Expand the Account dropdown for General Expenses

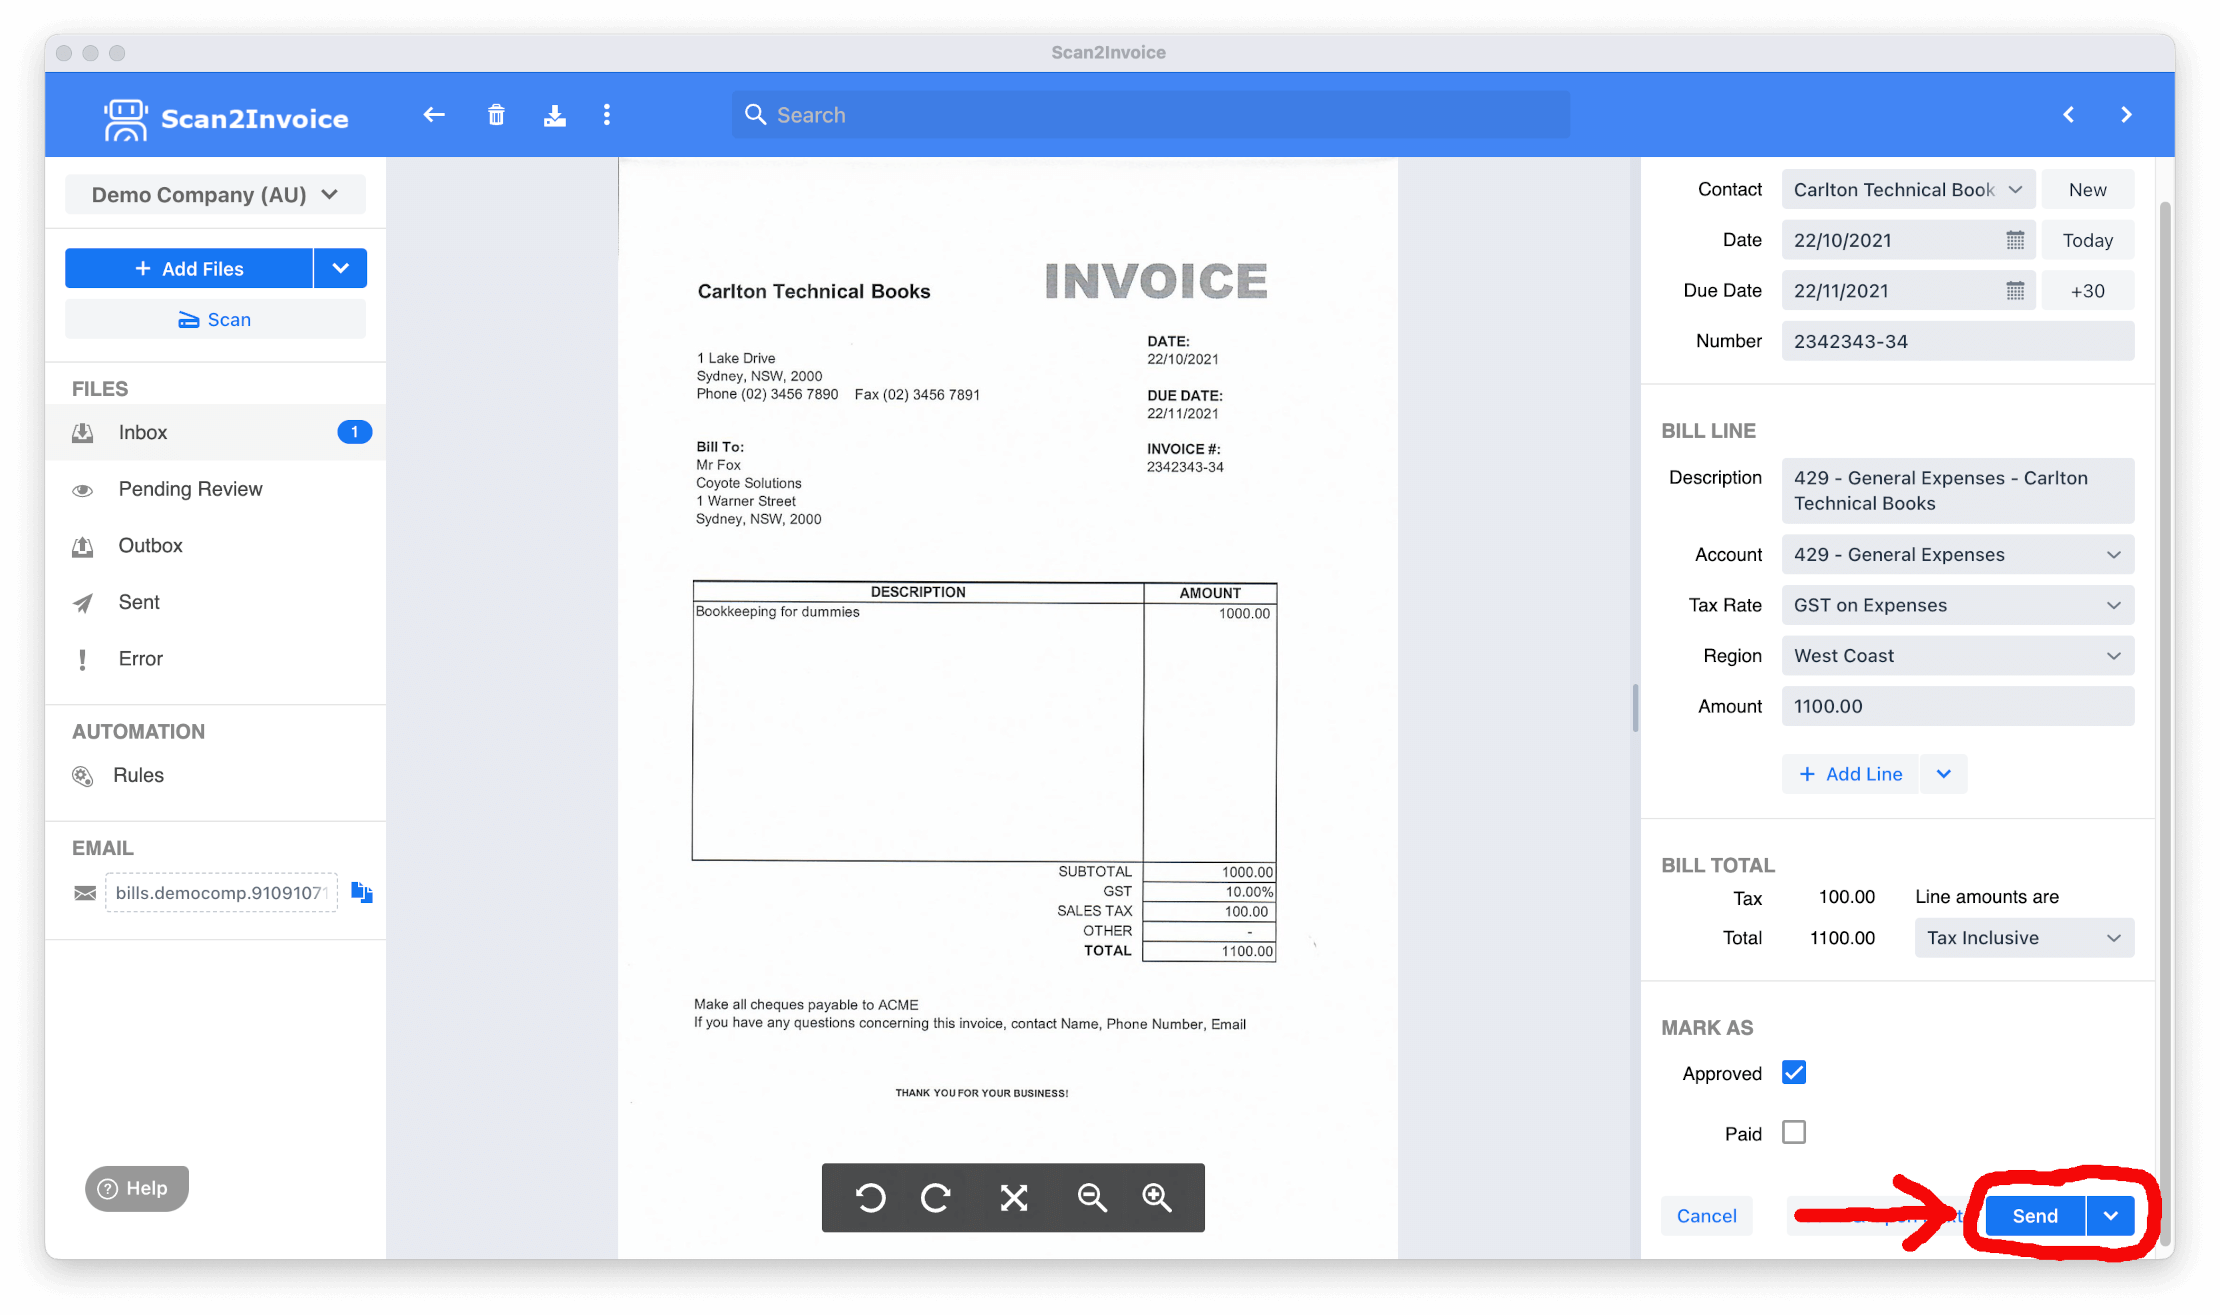(x=2114, y=554)
